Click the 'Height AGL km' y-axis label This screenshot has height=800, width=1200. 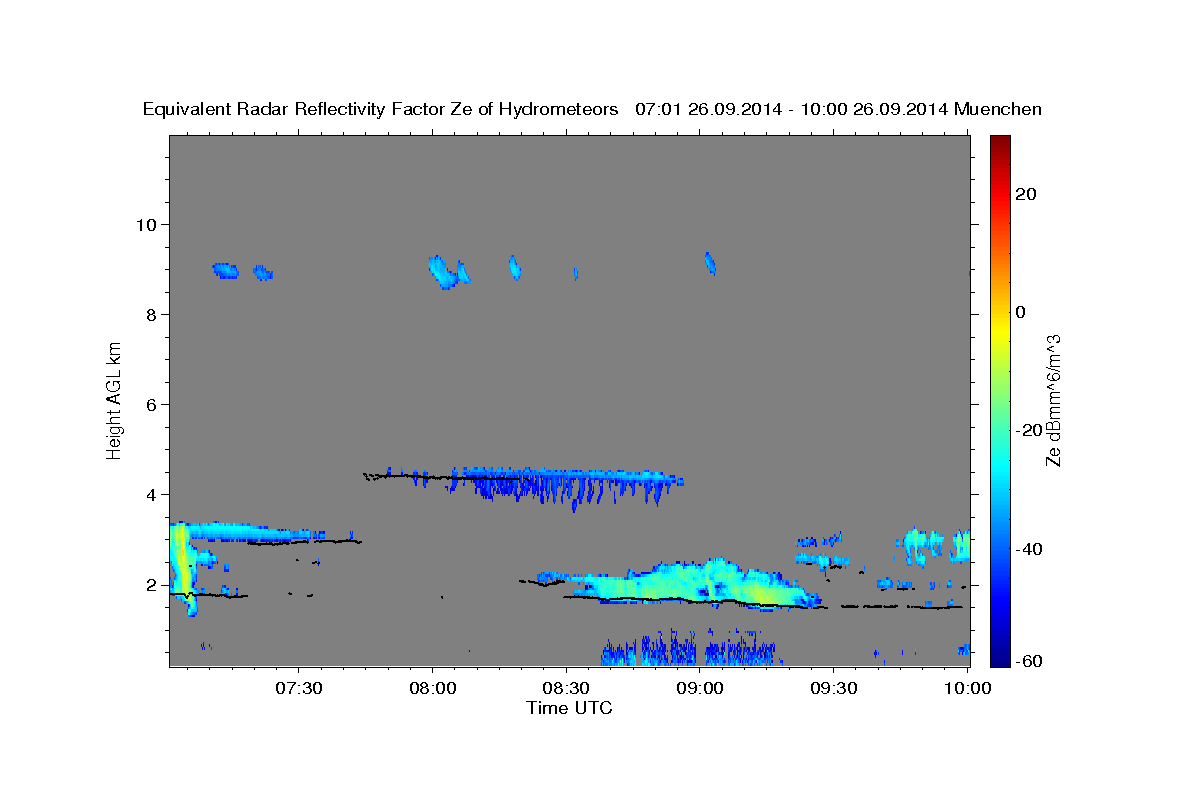tap(115, 399)
